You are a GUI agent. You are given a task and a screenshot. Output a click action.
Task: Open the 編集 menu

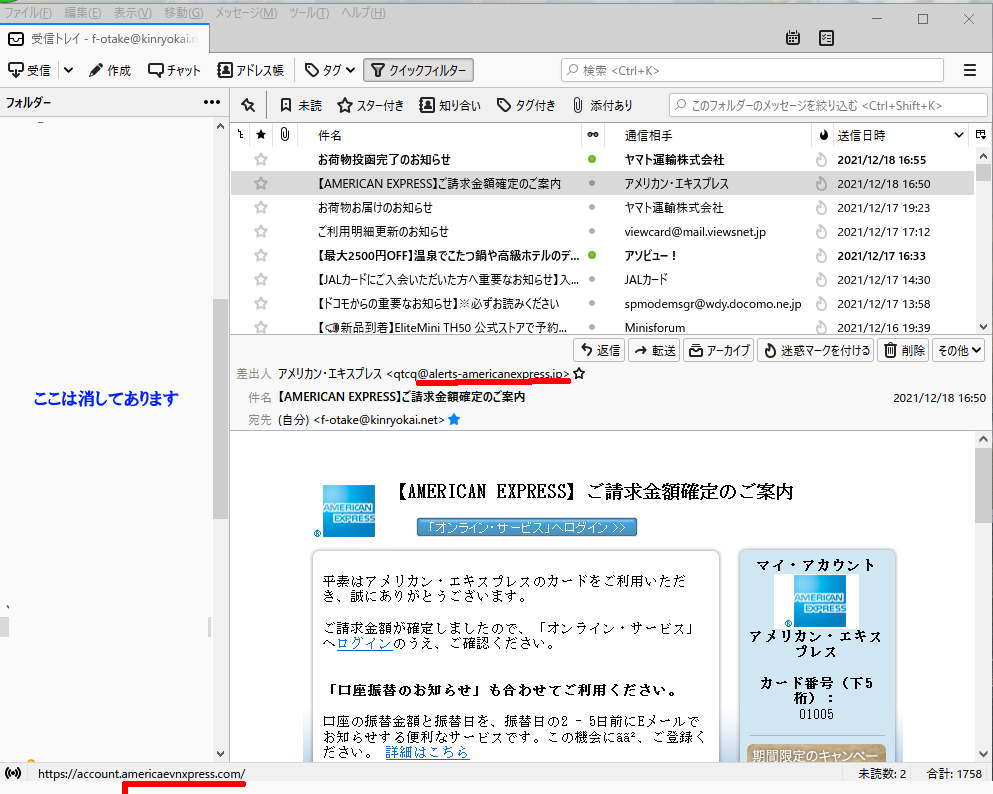pyautogui.click(x=82, y=13)
